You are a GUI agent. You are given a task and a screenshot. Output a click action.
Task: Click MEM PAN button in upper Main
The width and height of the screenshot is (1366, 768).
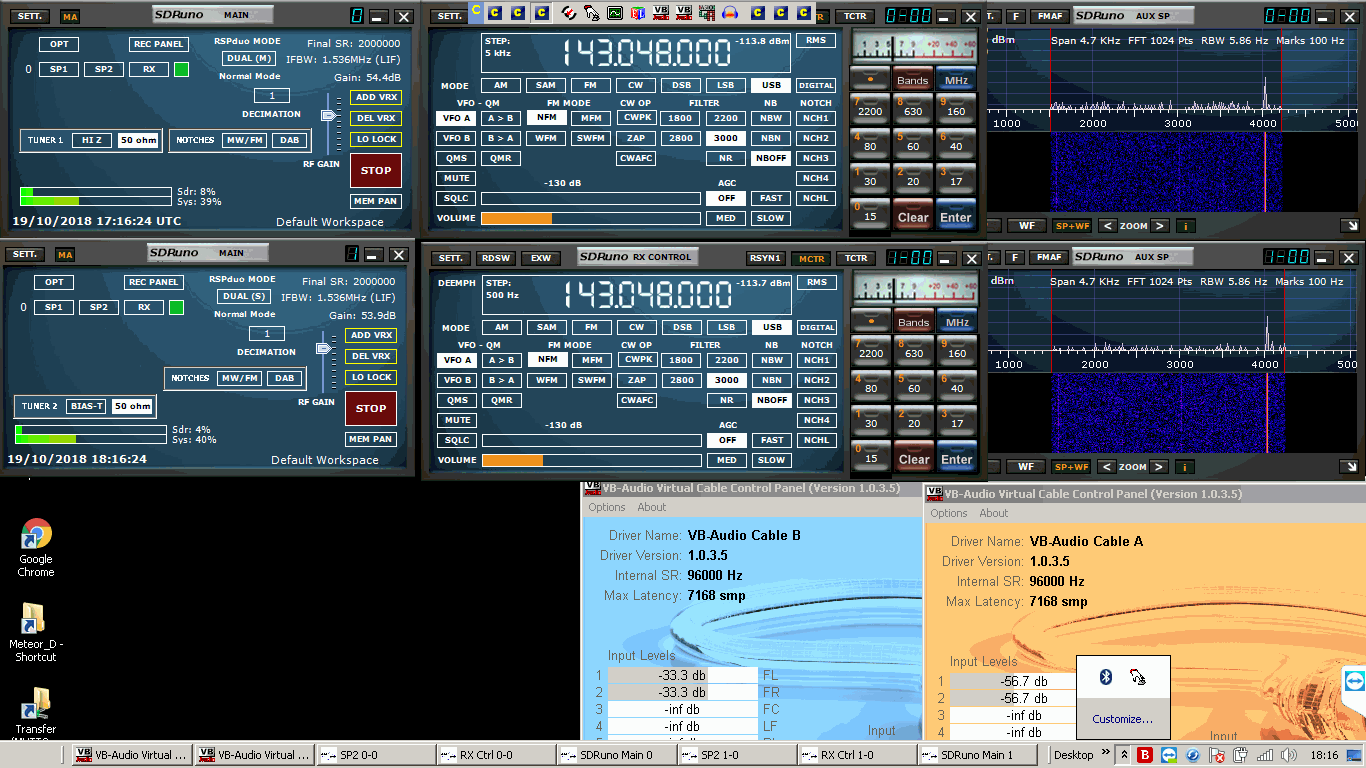[376, 201]
